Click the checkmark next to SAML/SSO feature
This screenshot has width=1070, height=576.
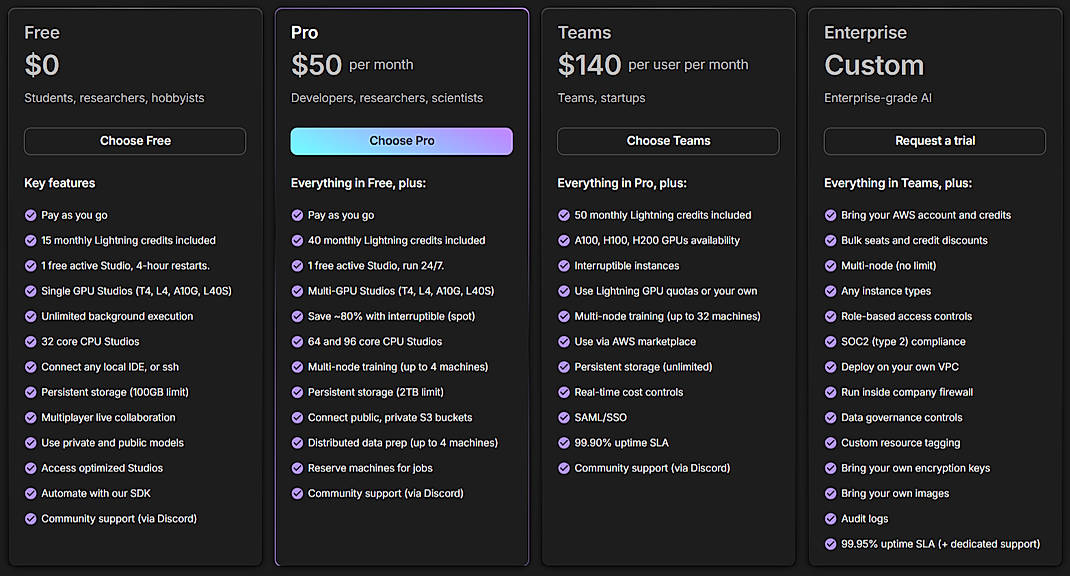[x=564, y=417]
